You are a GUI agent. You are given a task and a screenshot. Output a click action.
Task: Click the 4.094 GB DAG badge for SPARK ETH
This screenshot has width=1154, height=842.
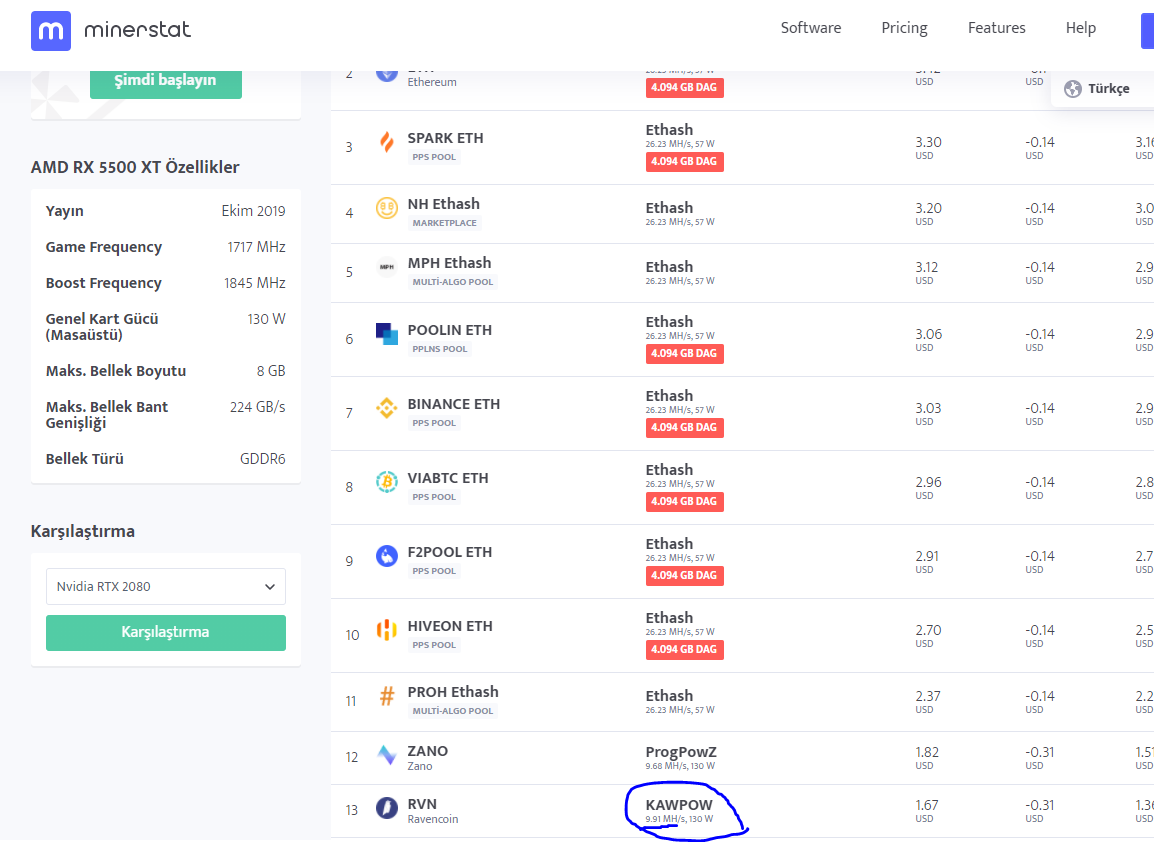[684, 162]
